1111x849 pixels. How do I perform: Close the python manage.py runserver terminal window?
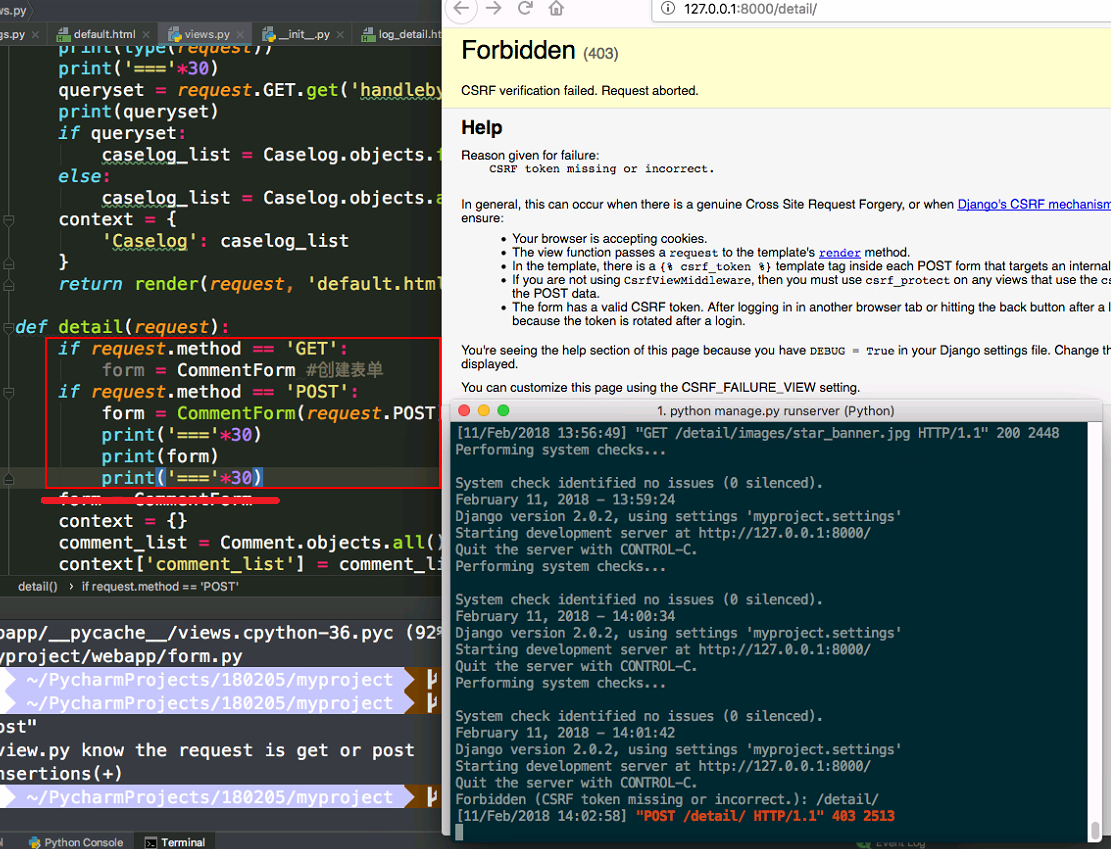point(464,410)
